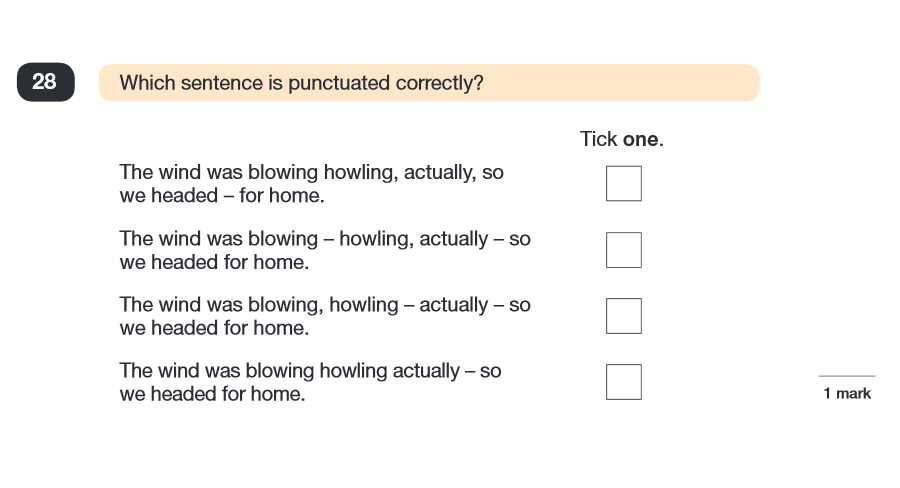The image size is (900, 488).
Task: Click the line 'we headed – for home.'
Action: point(222,196)
